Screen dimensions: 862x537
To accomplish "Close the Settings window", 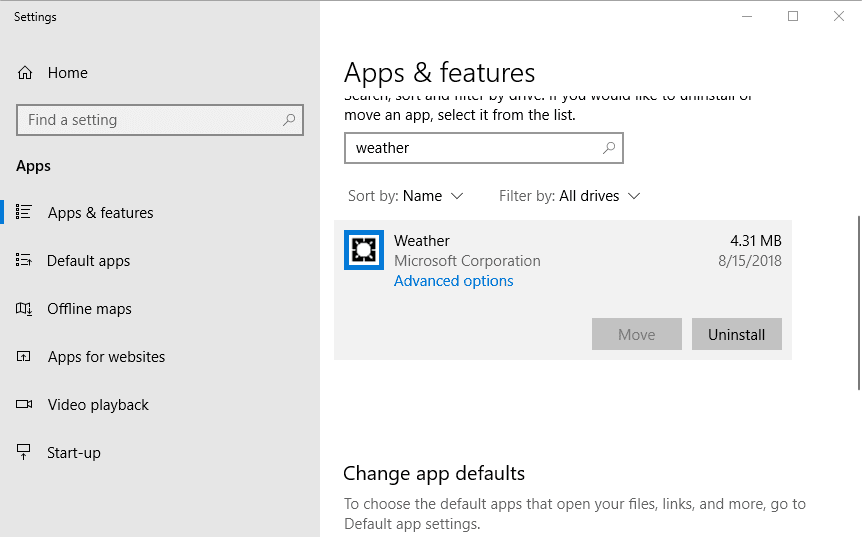I will coord(839,16).
